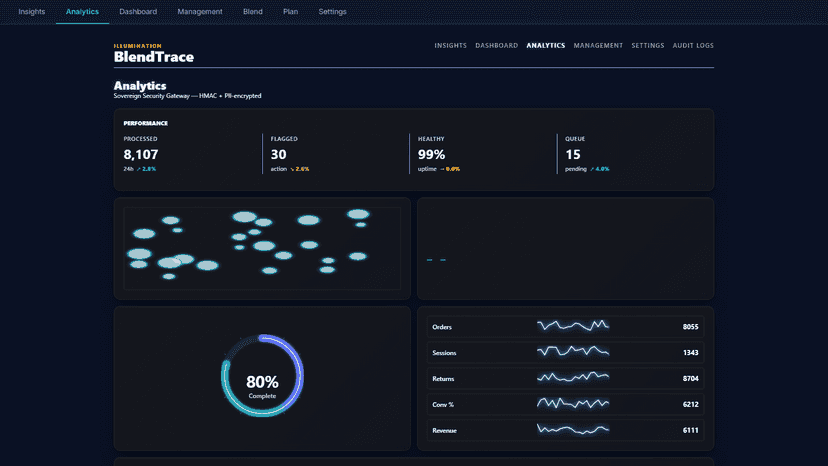Click the 80% Complete progress ring

[262, 376]
